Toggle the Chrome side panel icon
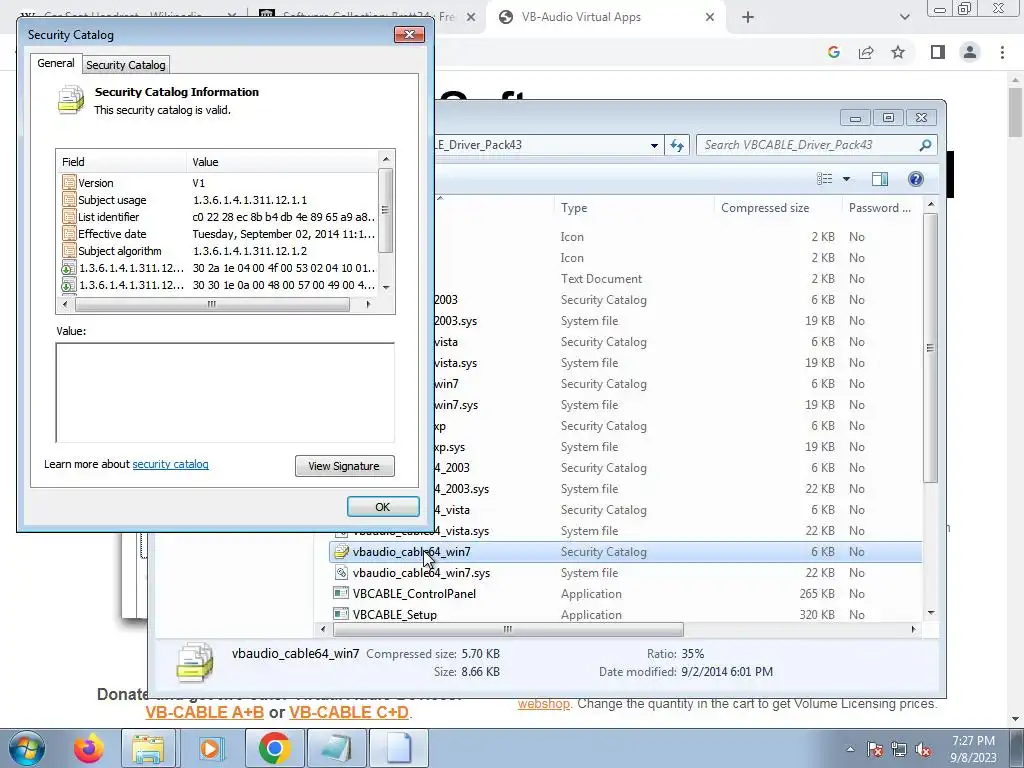This screenshot has width=1024, height=768. [x=938, y=52]
